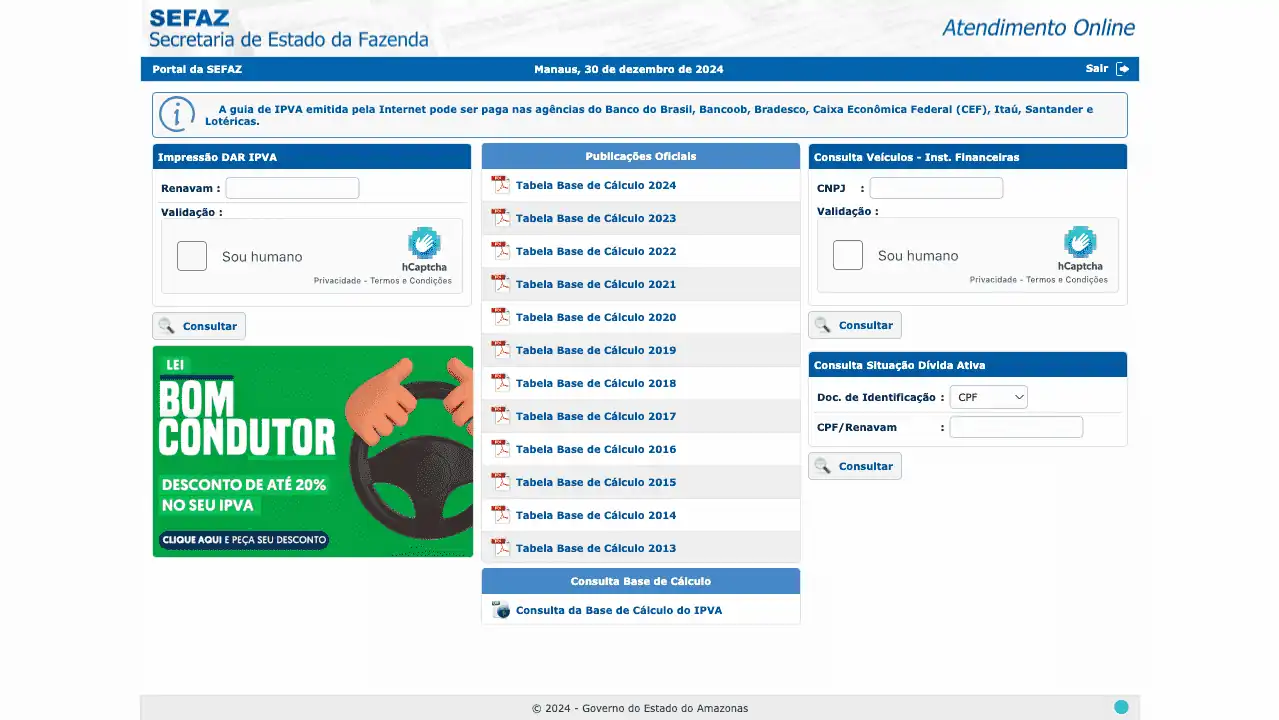1279x720 pixels.
Task: Open the Portal da SEFAZ menu item
Action: (x=197, y=69)
